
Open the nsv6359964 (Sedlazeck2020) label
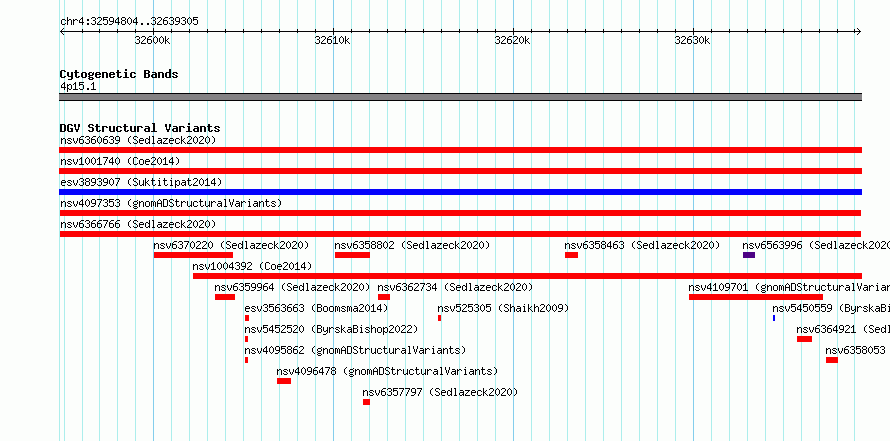point(292,287)
